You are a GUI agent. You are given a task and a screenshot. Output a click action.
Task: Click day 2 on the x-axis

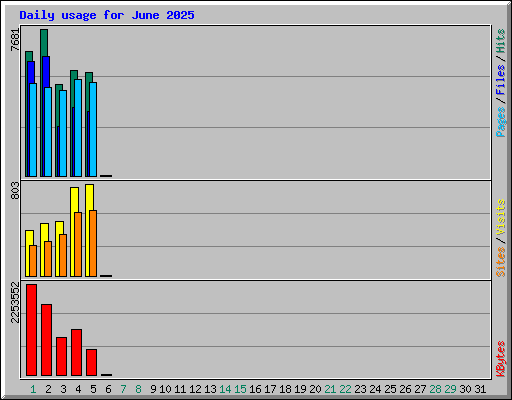48,389
